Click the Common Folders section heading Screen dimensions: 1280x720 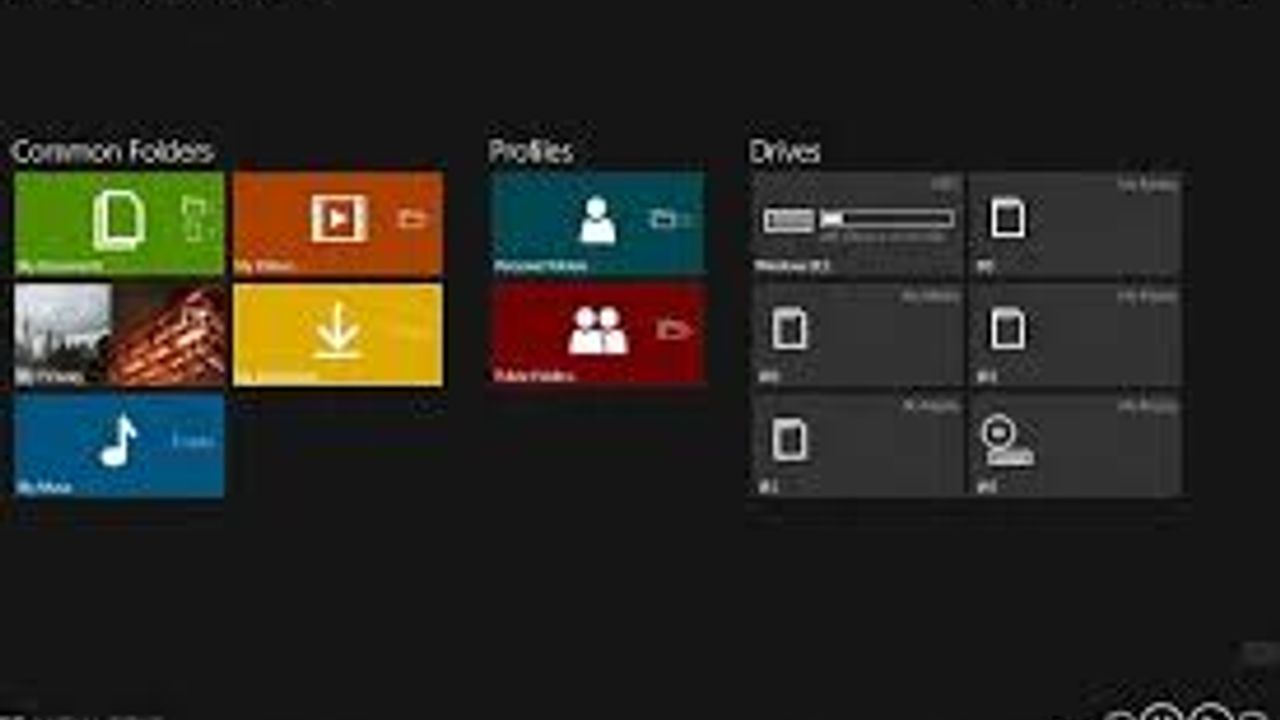coord(112,152)
